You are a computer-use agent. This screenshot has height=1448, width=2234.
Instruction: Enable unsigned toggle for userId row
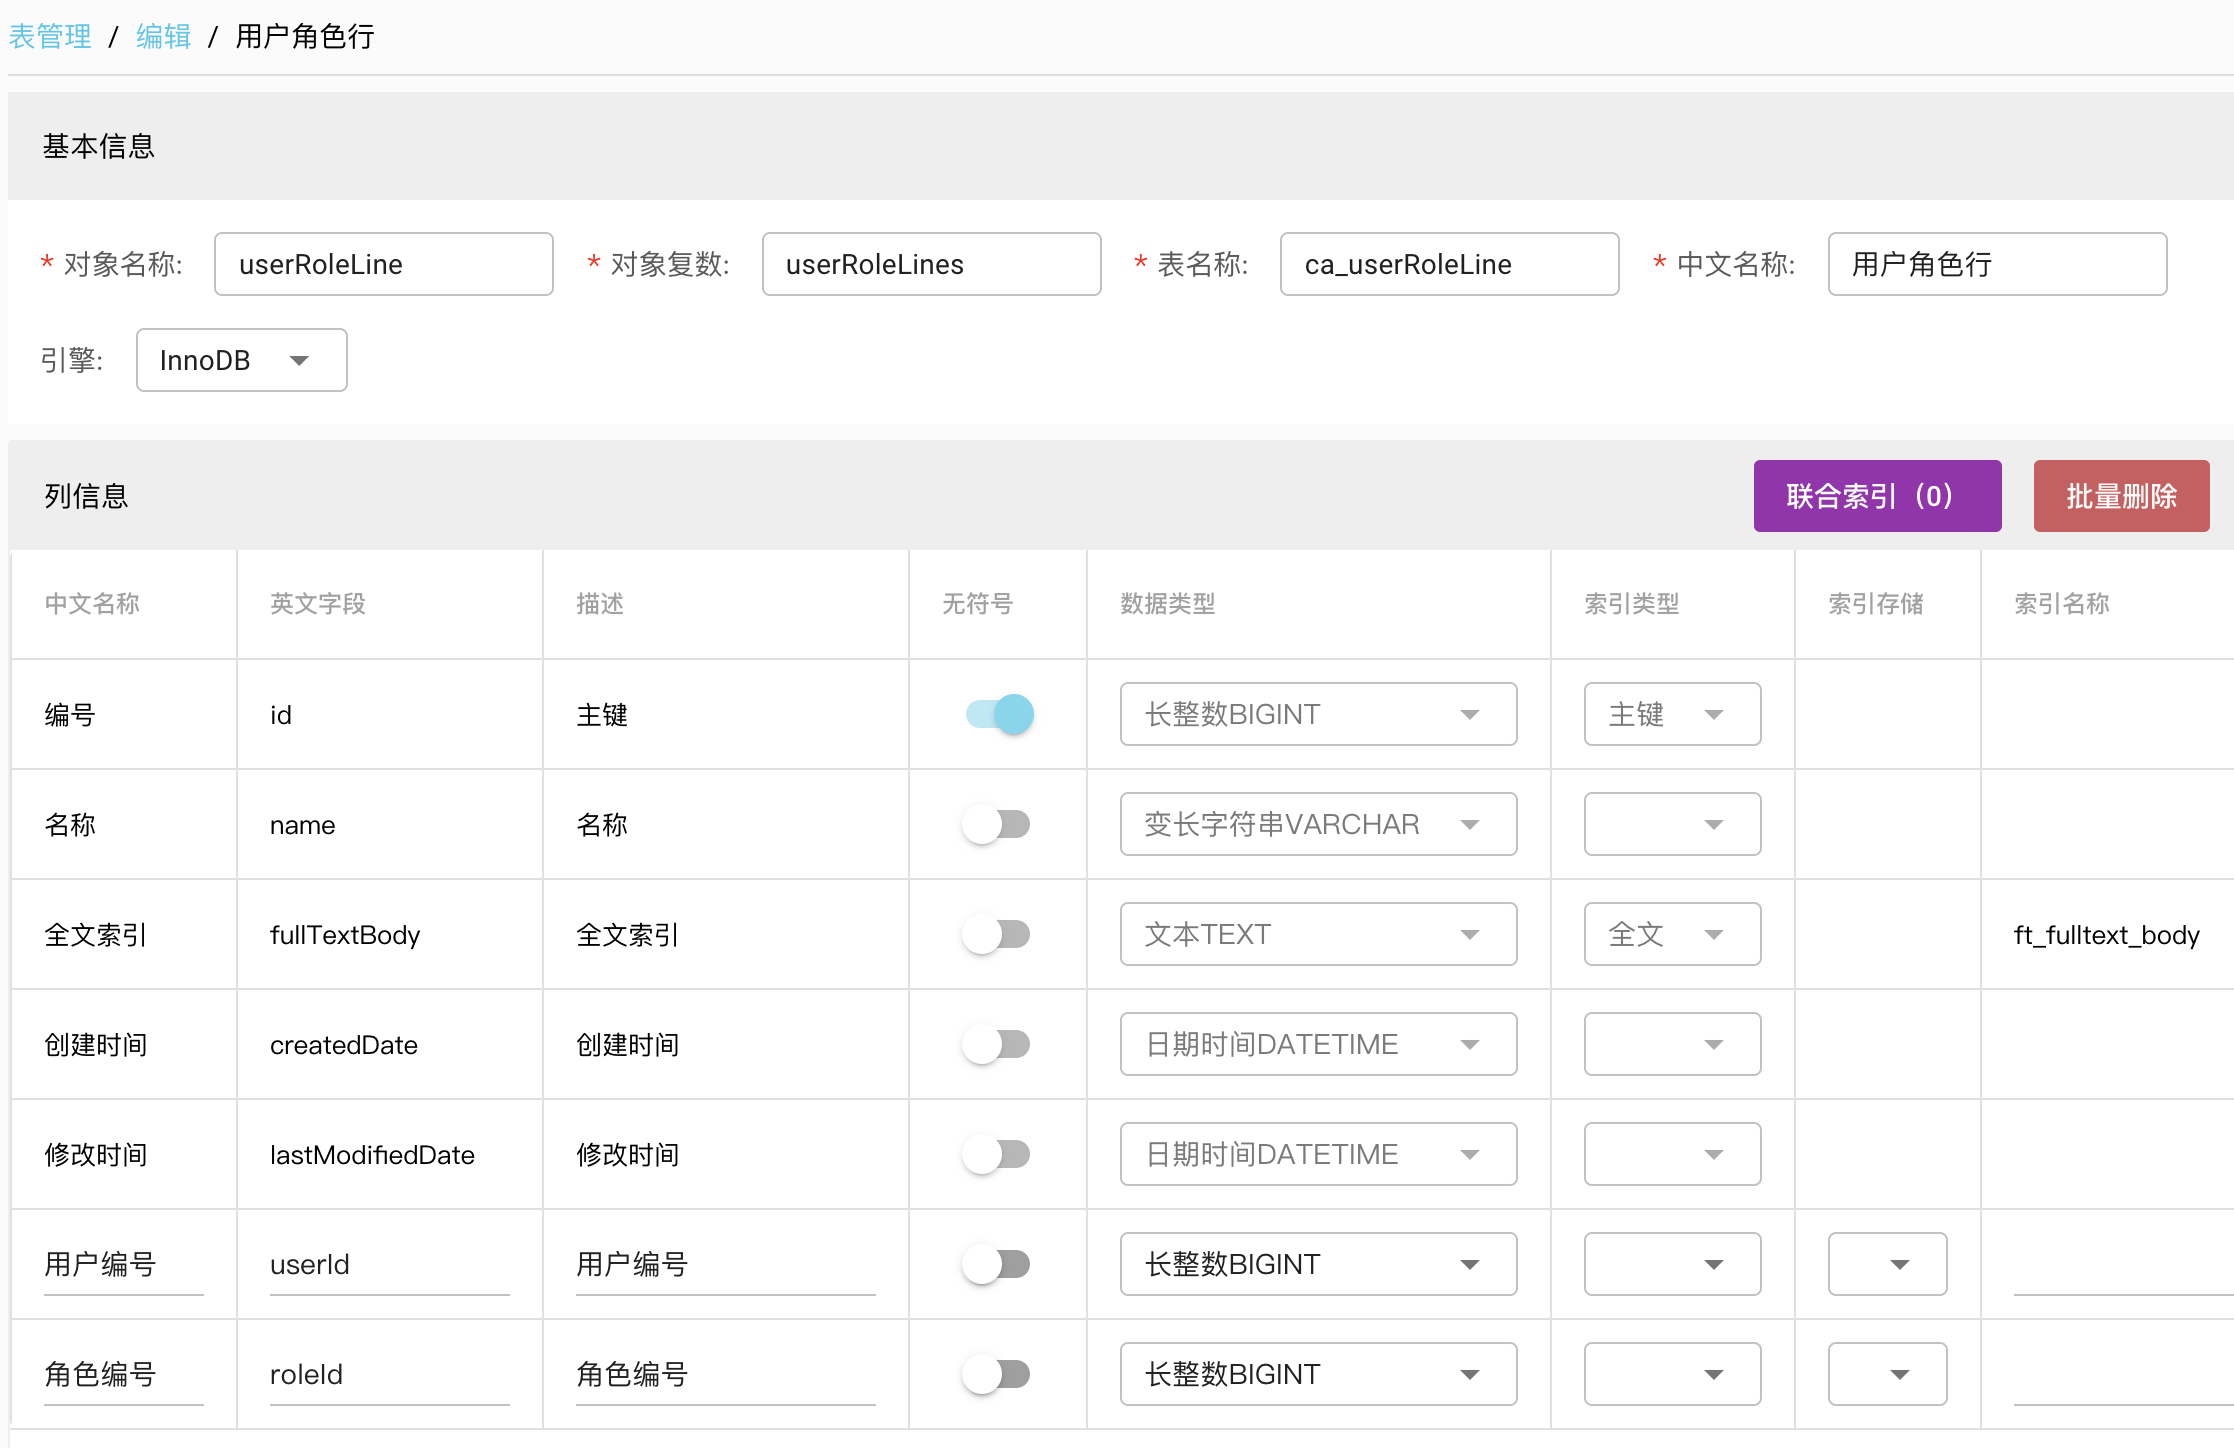coord(996,1264)
